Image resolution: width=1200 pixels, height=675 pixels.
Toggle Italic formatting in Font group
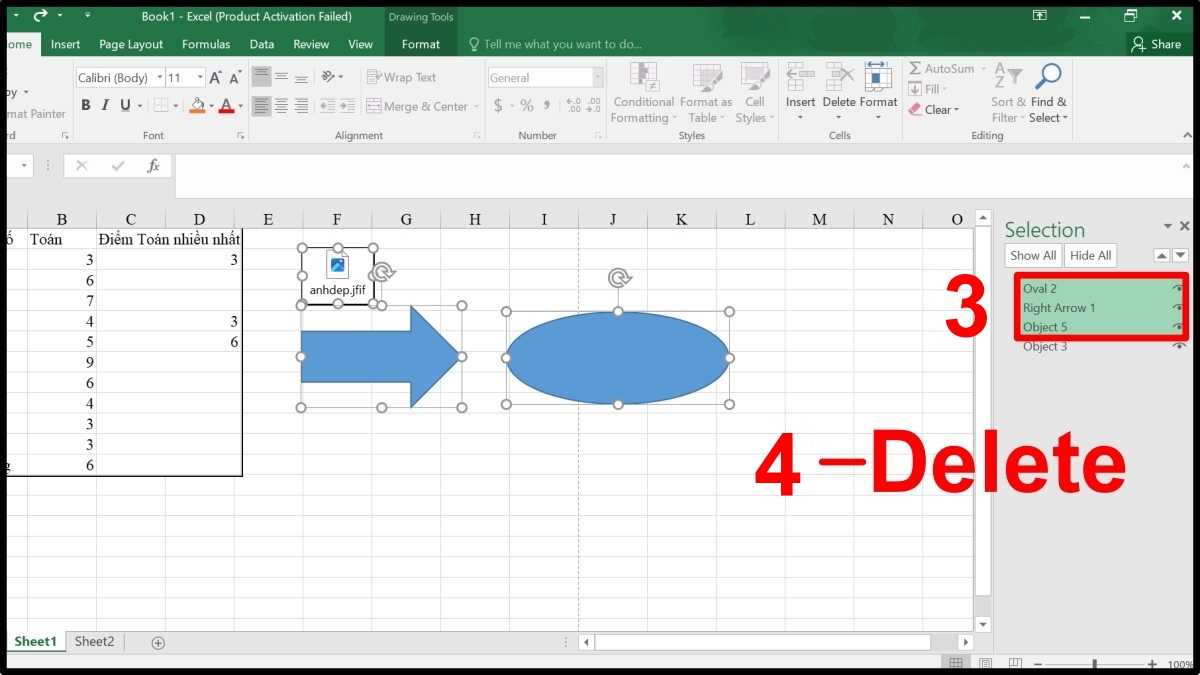point(106,106)
